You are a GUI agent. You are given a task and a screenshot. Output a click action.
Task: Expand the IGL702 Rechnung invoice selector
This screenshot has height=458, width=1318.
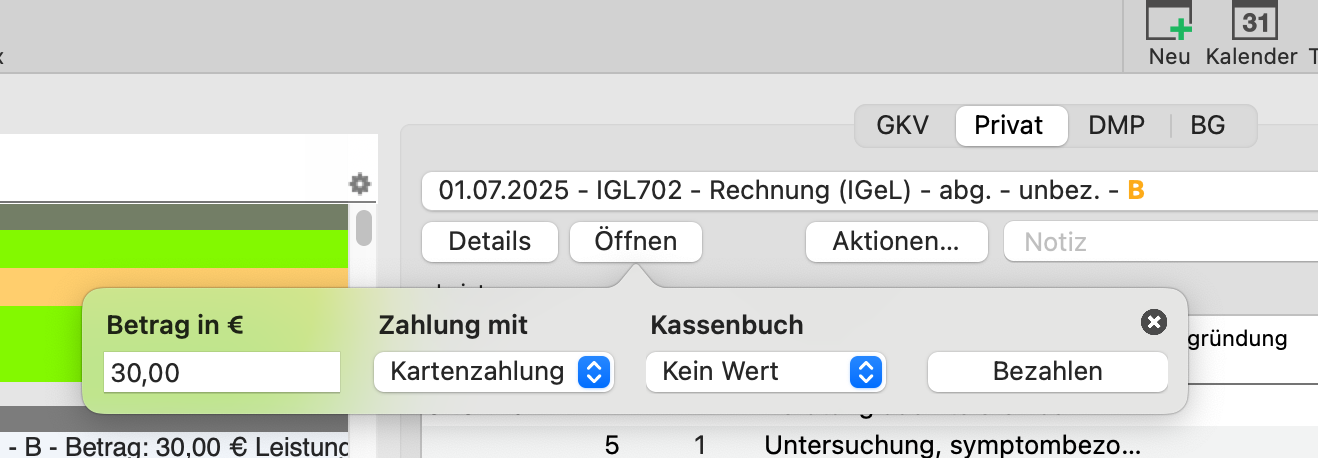click(870, 190)
